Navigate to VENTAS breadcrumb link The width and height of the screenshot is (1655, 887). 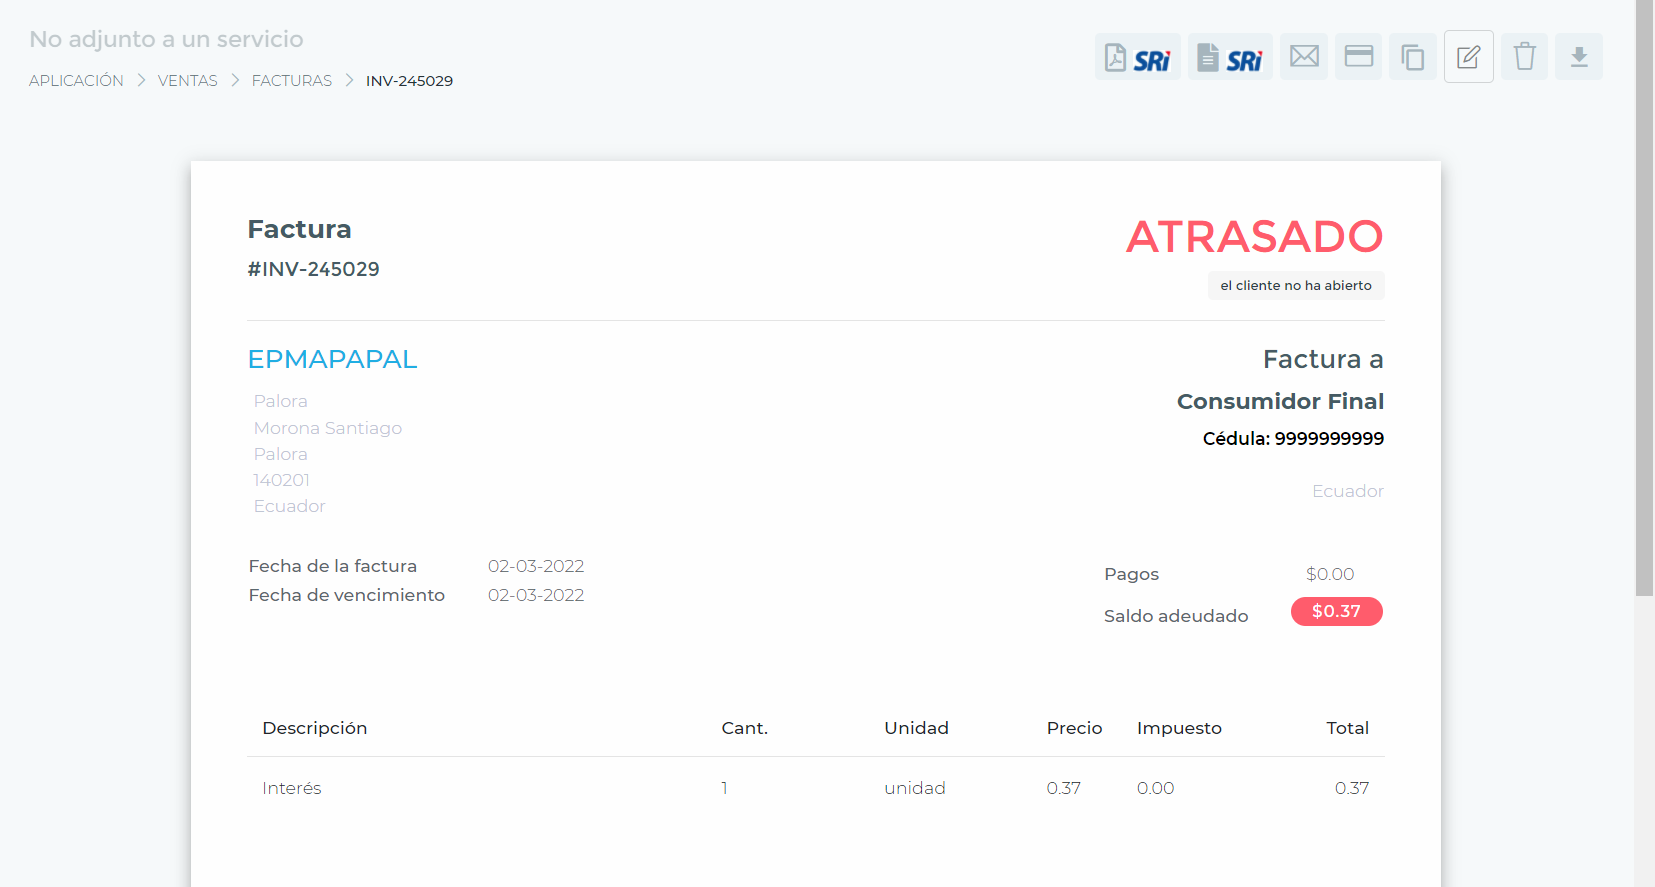[x=187, y=81]
